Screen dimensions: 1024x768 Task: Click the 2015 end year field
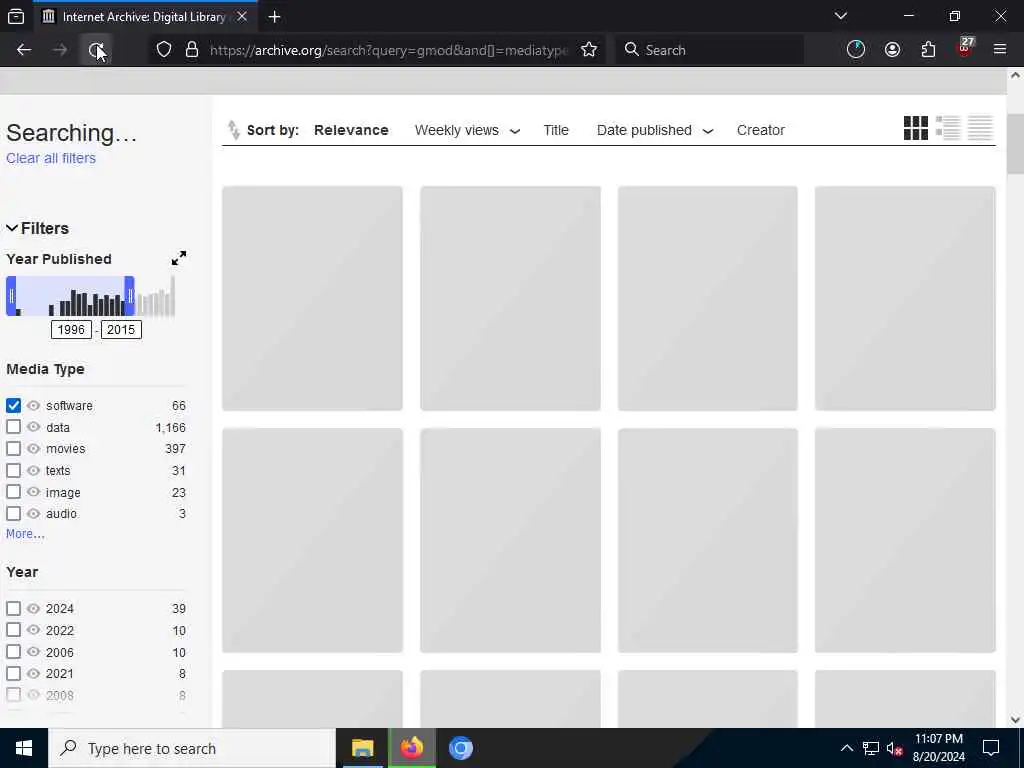(121, 329)
